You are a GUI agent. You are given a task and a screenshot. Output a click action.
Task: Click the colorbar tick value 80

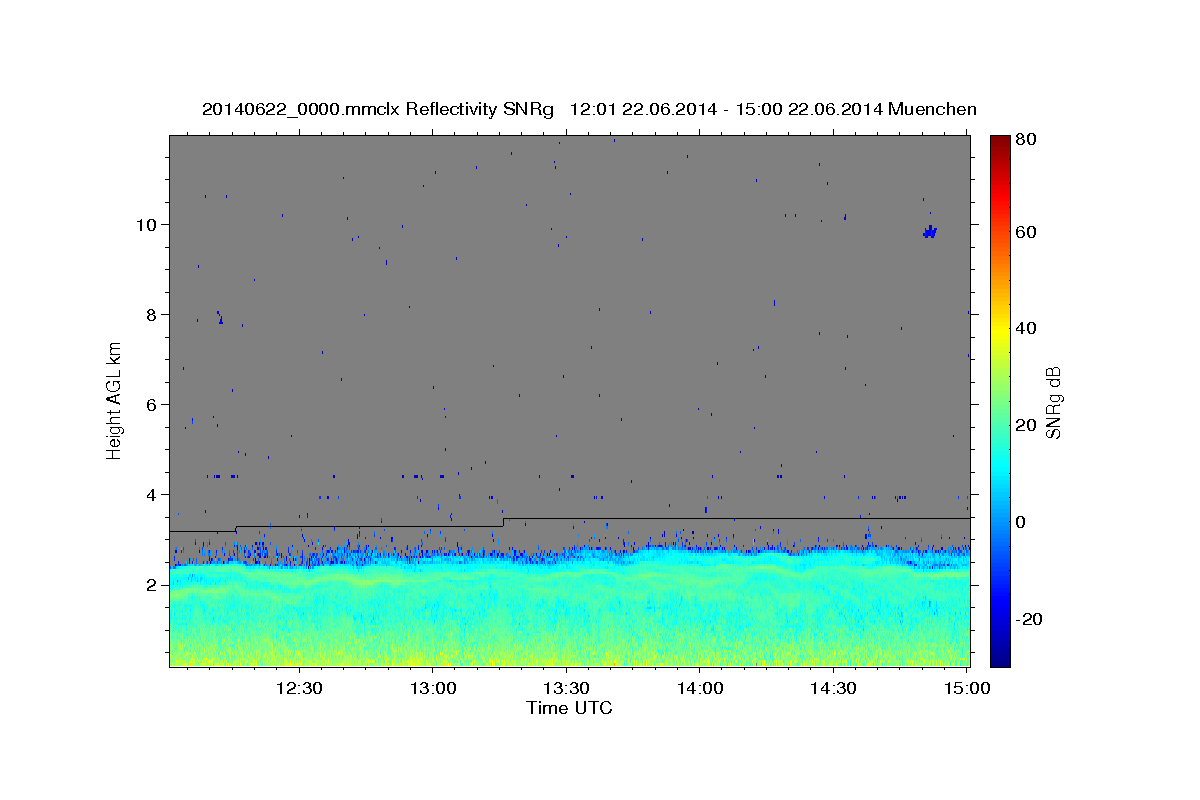1027,140
